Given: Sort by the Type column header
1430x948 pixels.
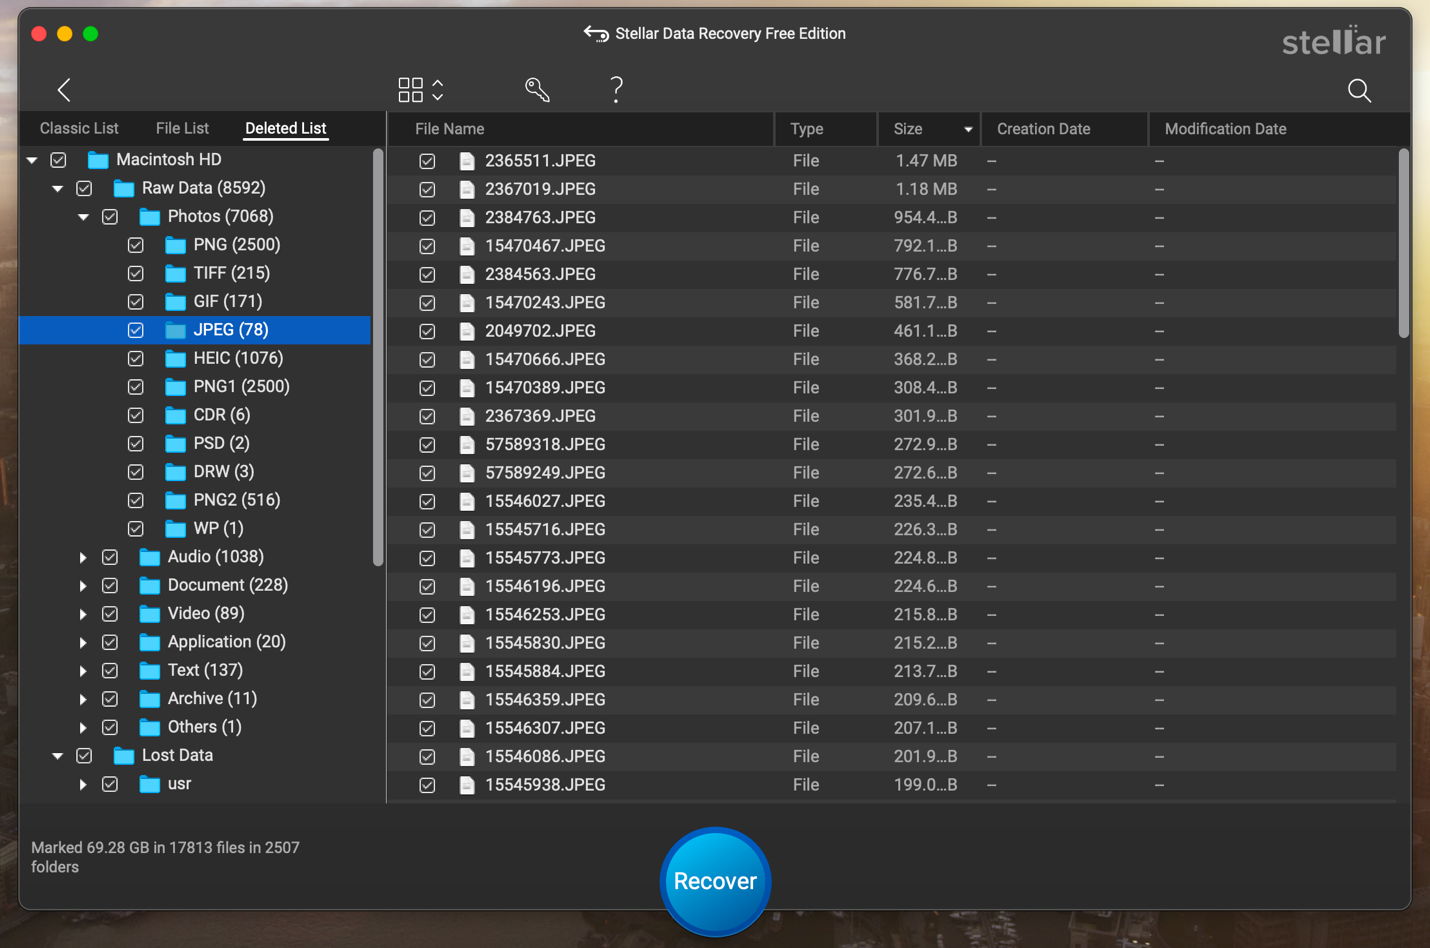Looking at the screenshot, I should [826, 129].
